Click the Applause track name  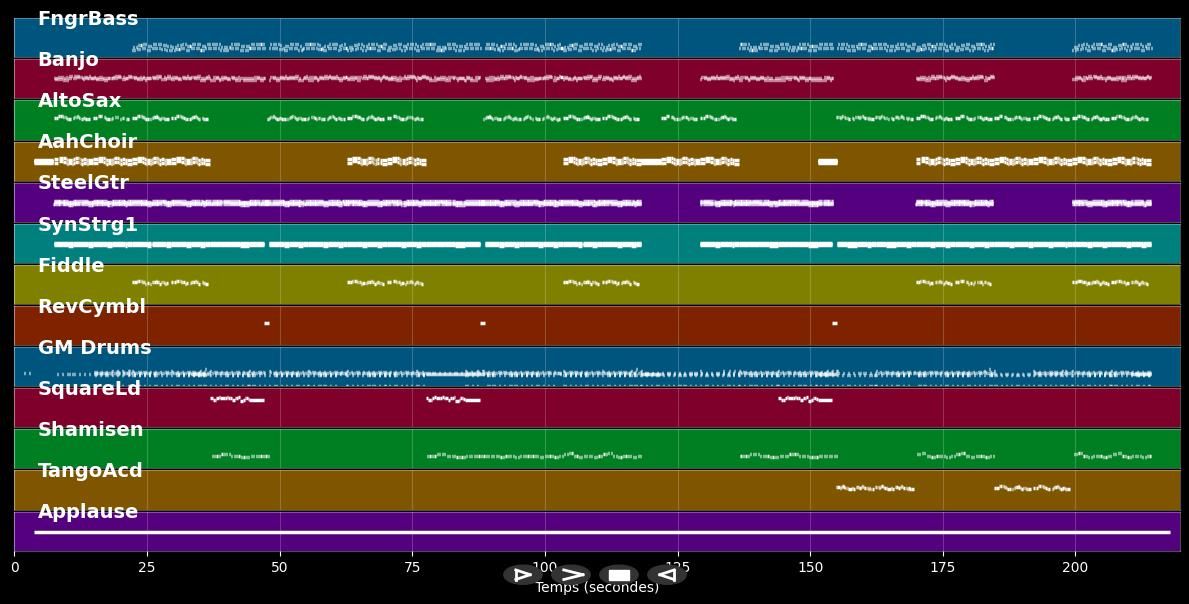(88, 512)
